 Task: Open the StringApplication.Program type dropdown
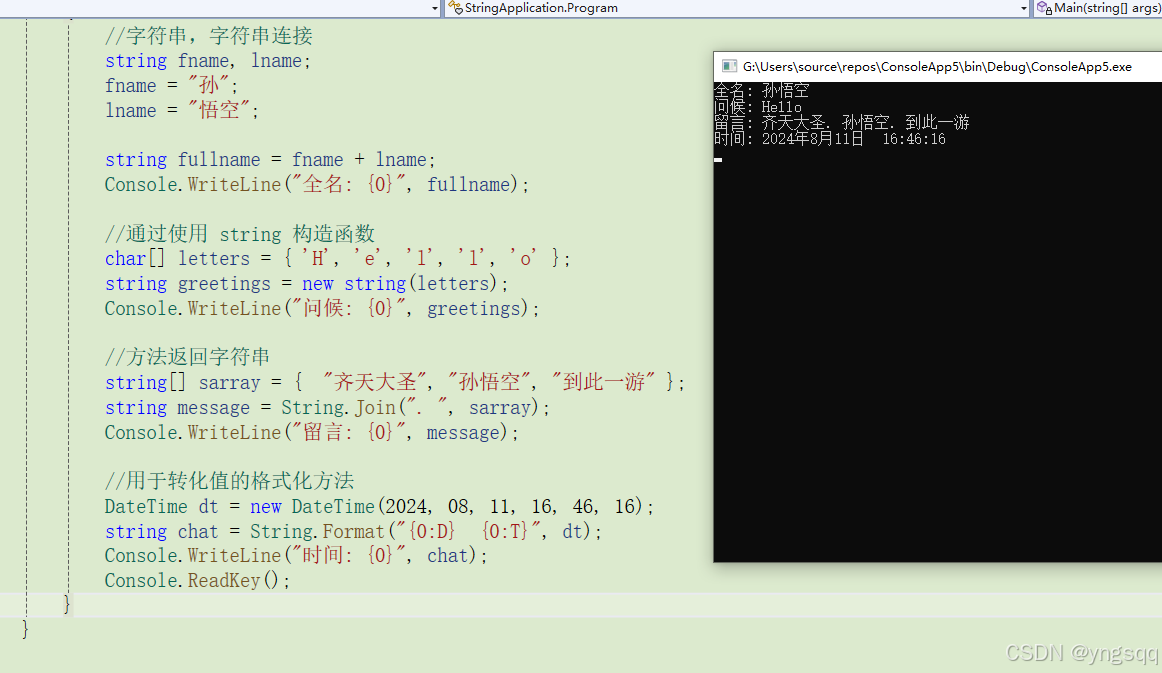coord(739,7)
